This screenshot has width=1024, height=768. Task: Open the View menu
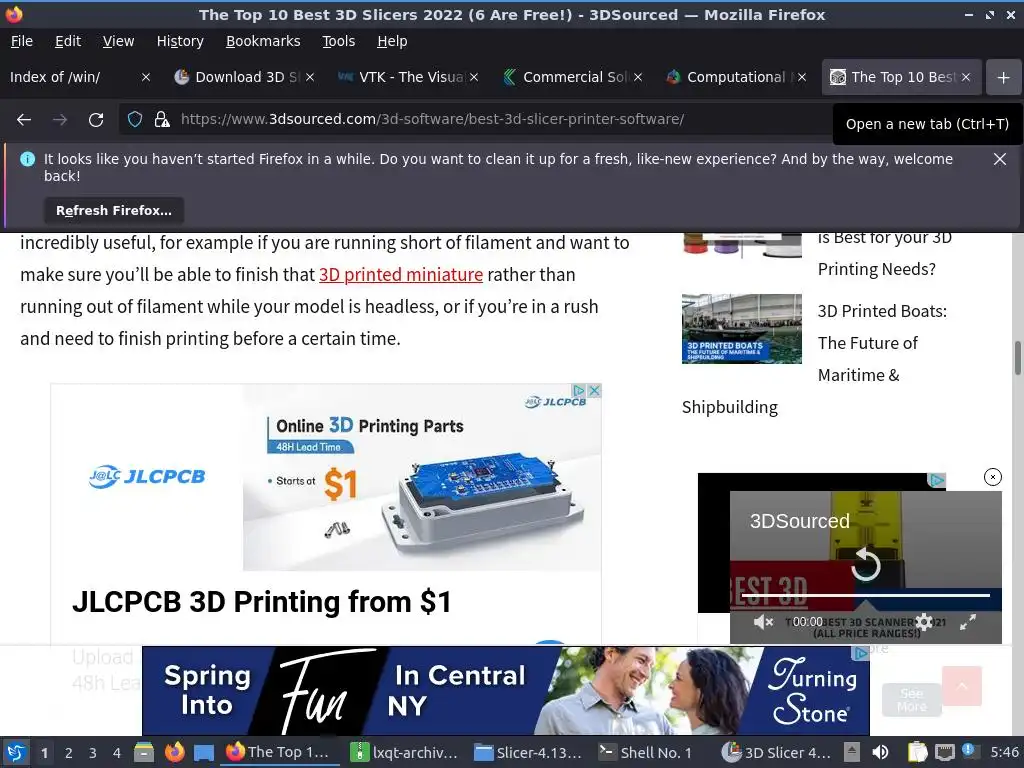click(118, 41)
